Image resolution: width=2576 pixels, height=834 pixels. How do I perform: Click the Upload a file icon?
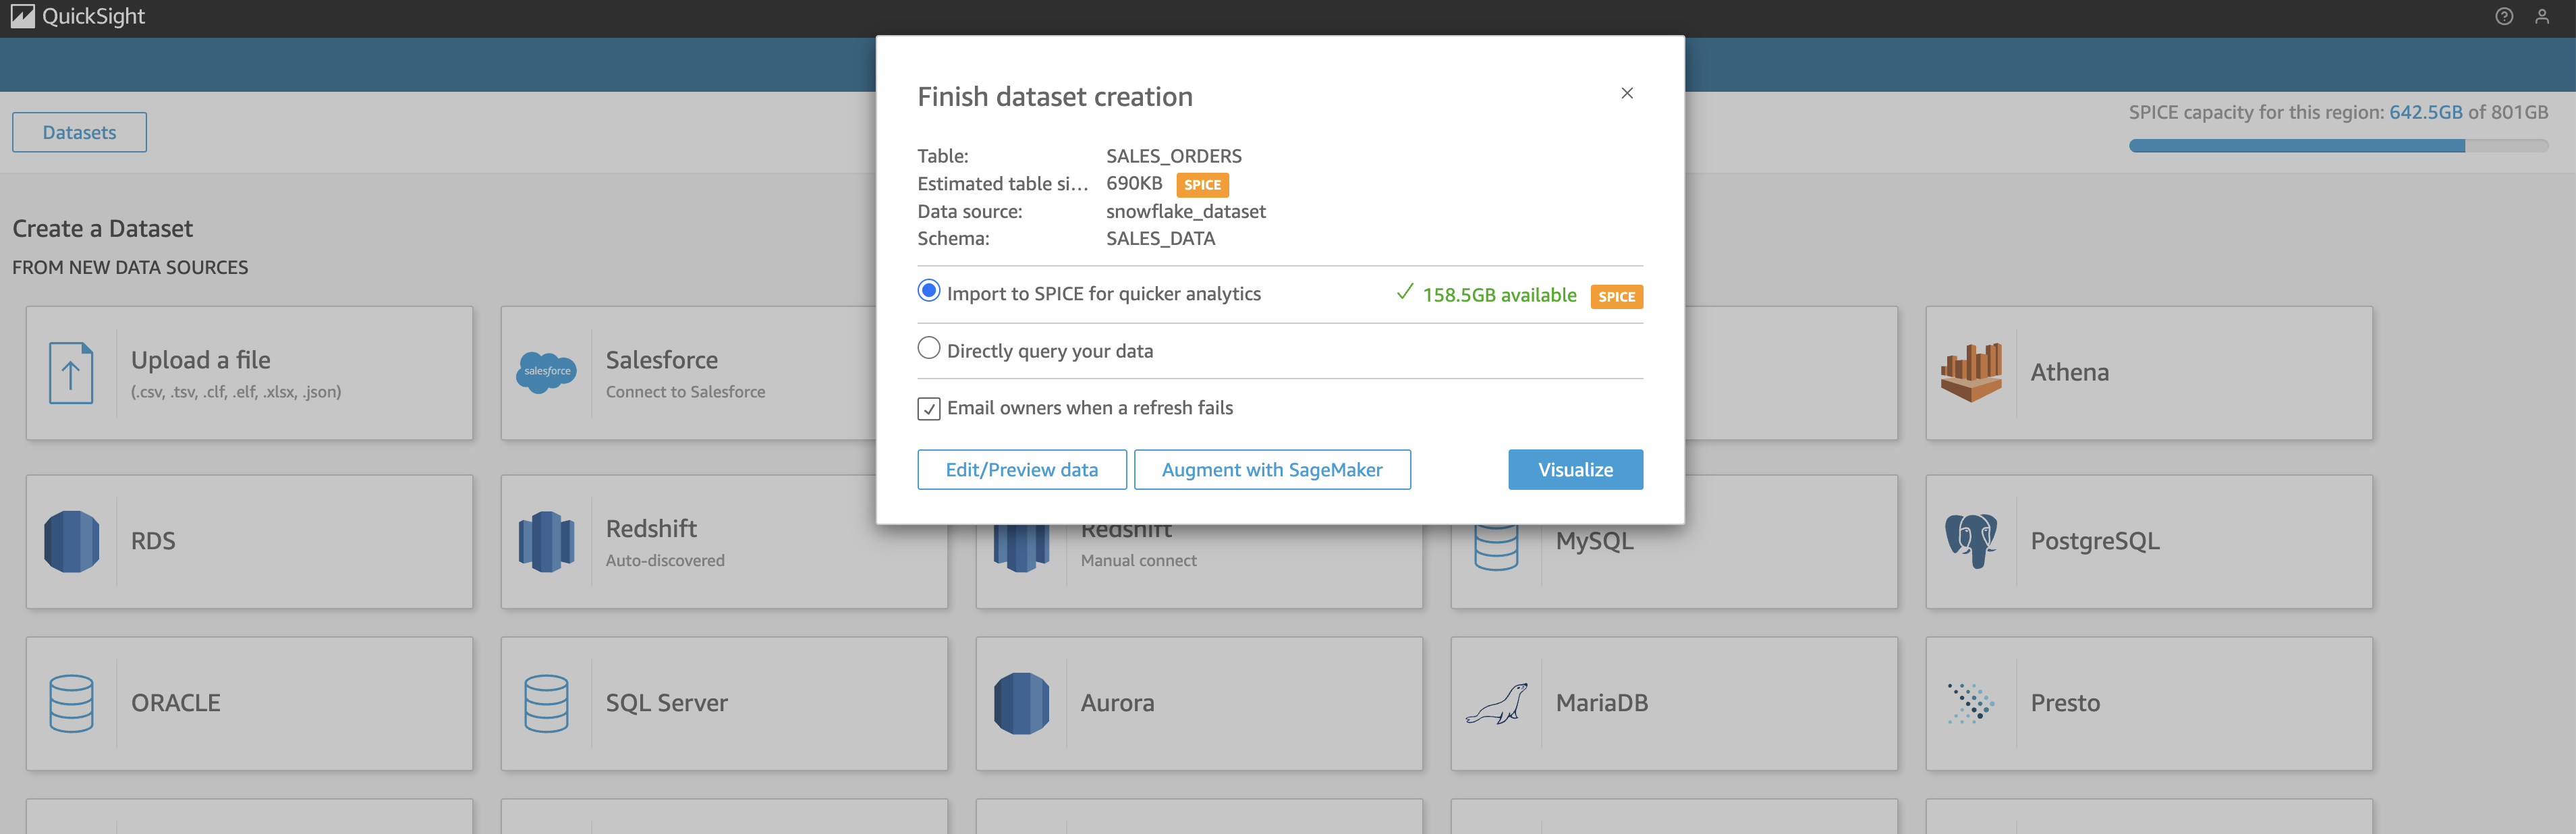point(71,373)
